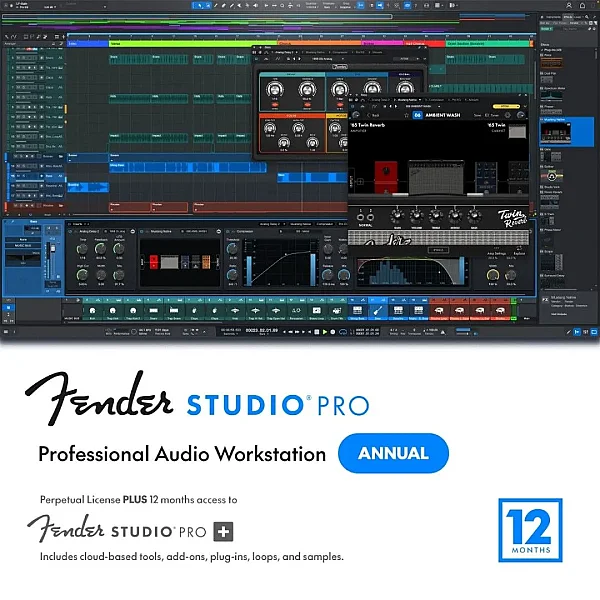The width and height of the screenshot is (600, 600).
Task: Click the plus Add Tracks icon above track list
Action: click(x=64, y=37)
